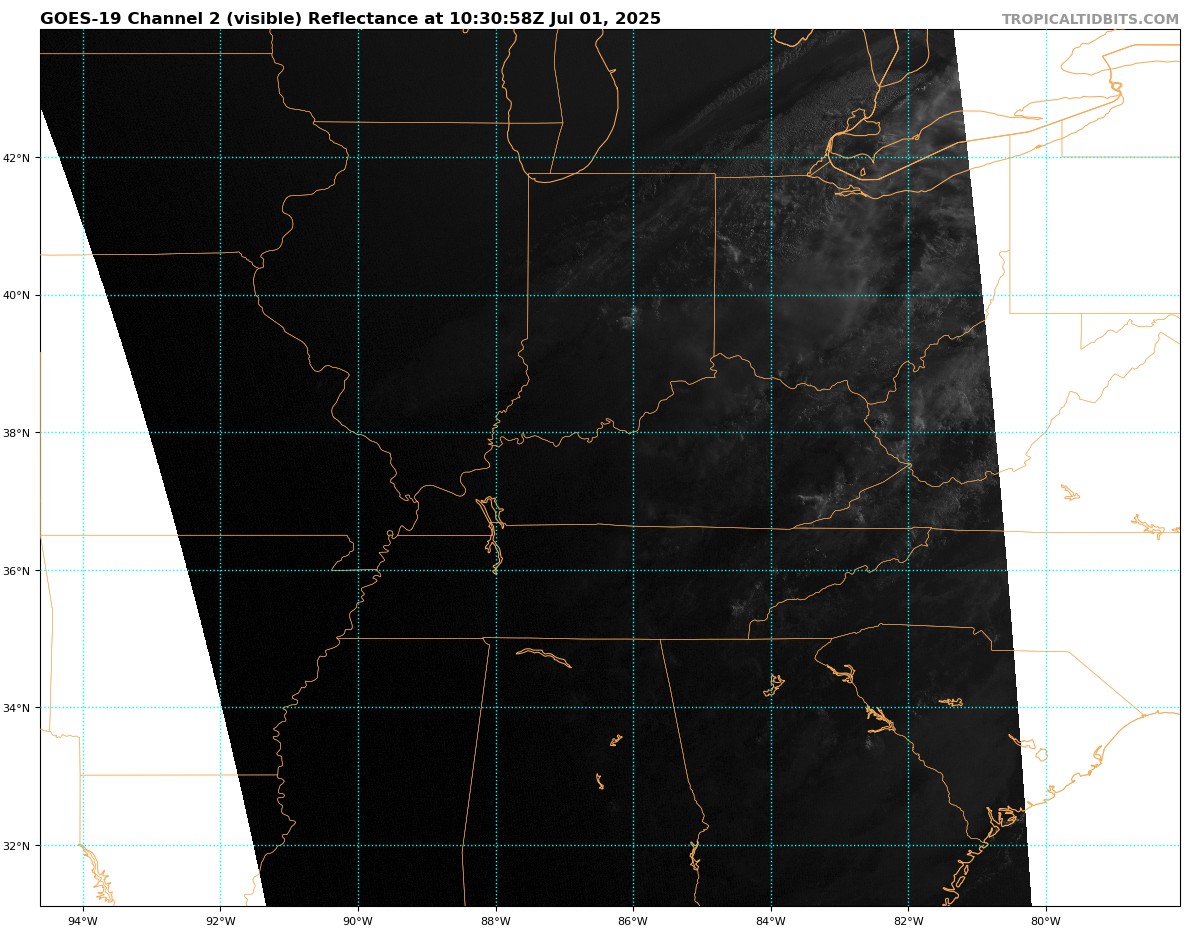Select the 40°N latitude axis label
This screenshot has width=1200, height=929.
coord(17,296)
